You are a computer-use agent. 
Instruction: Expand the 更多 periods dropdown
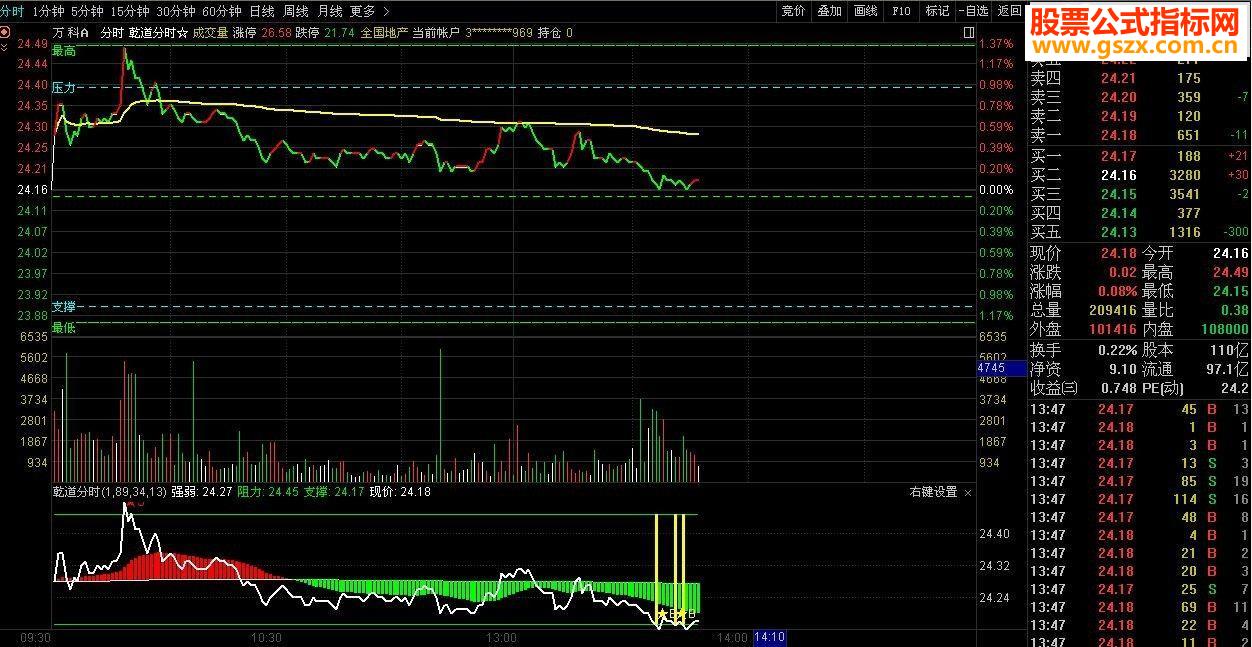point(363,11)
